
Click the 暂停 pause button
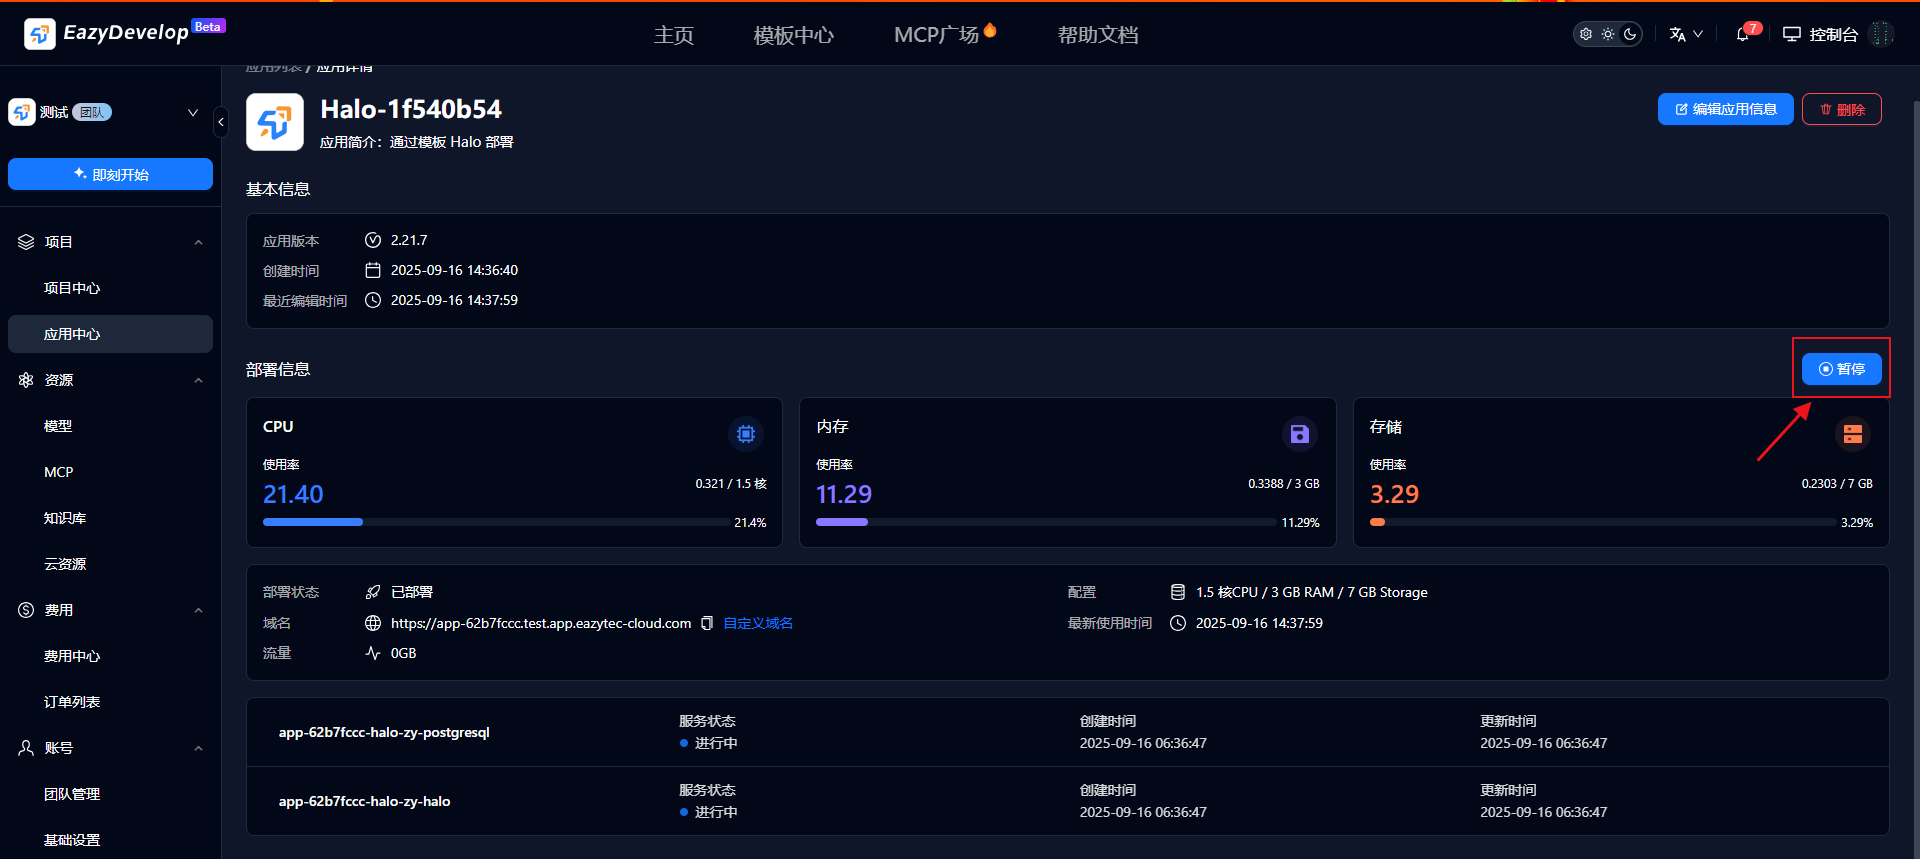1841,369
